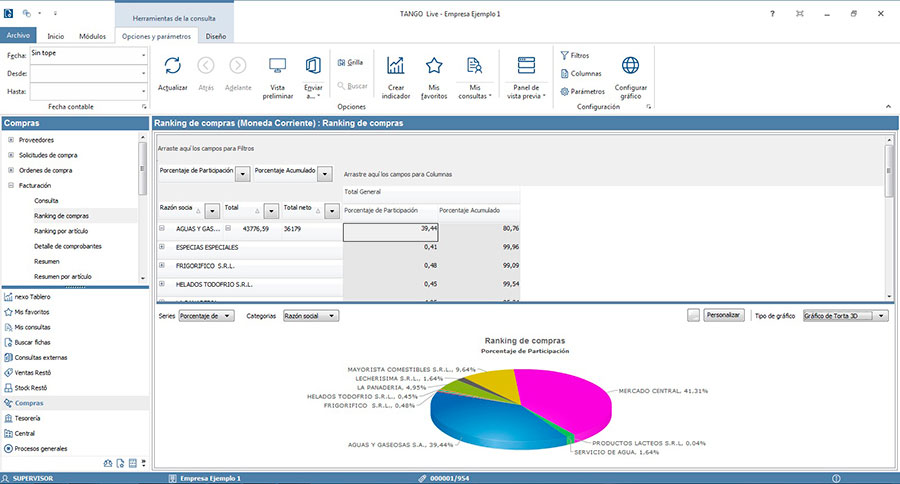Click the help question mark icon
The image size is (900, 484).
pyautogui.click(x=772, y=14)
